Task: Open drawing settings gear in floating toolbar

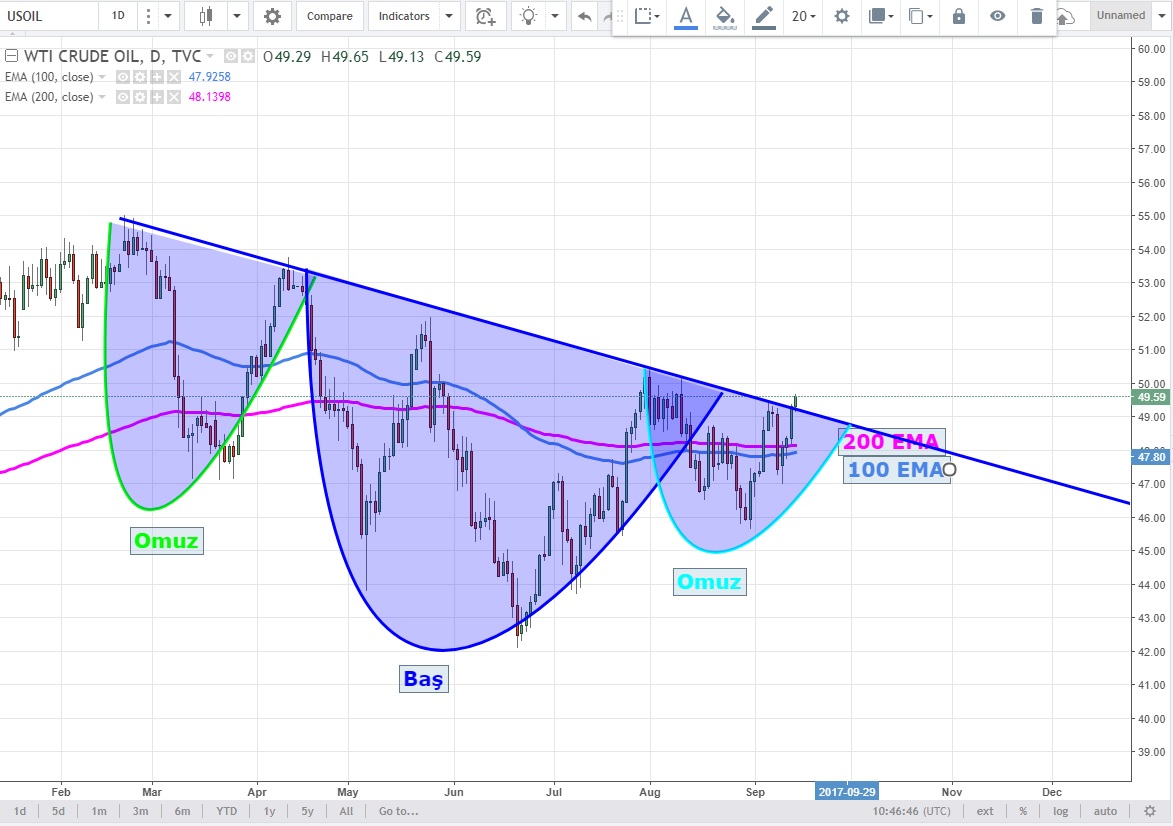Action: tap(842, 16)
